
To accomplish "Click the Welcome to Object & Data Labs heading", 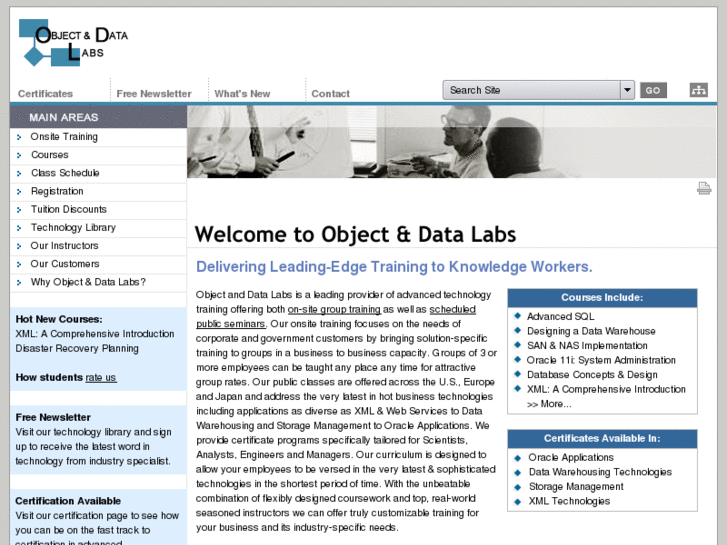I will pos(355,234).
